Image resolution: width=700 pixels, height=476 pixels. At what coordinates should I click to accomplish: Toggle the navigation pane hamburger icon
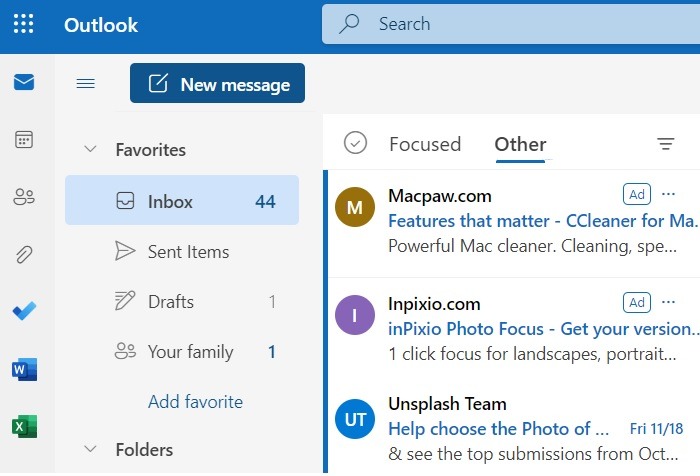point(86,84)
